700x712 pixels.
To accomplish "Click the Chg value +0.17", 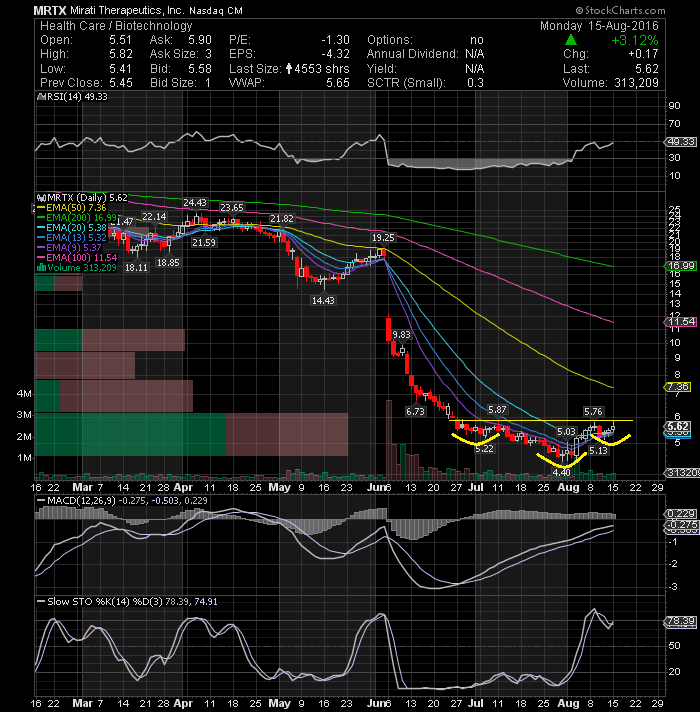I will (x=643, y=54).
